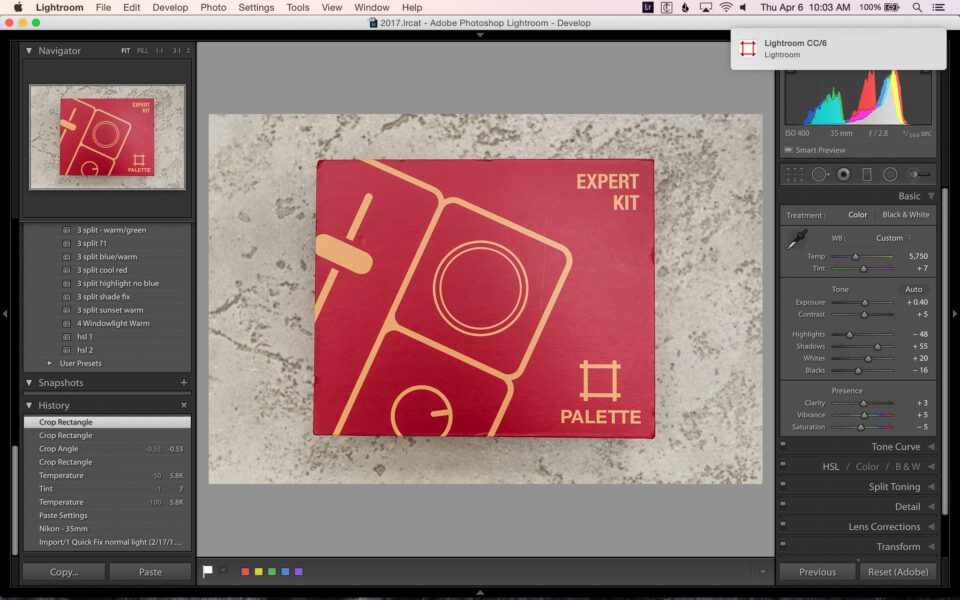Toggle the top module panel arrow
This screenshot has width=960, height=600.
point(480,35)
